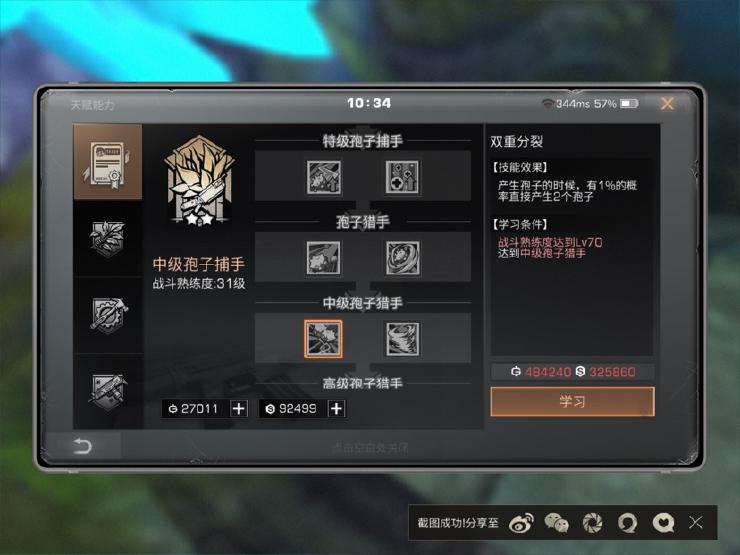Switch to gear and hammer crafting tab
This screenshot has width=740, height=555.
108,315
